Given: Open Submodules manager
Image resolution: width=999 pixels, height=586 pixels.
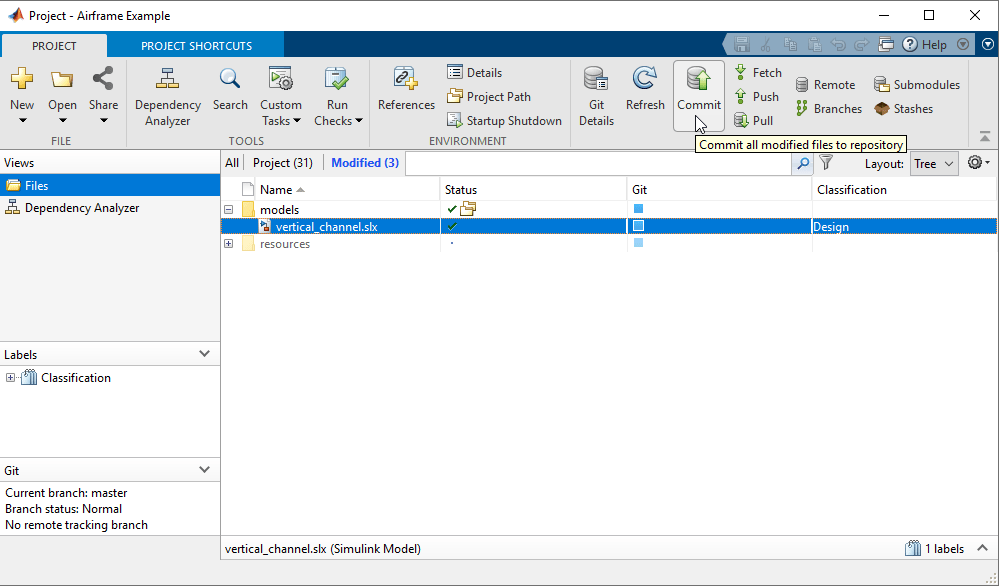Looking at the screenshot, I should [917, 85].
